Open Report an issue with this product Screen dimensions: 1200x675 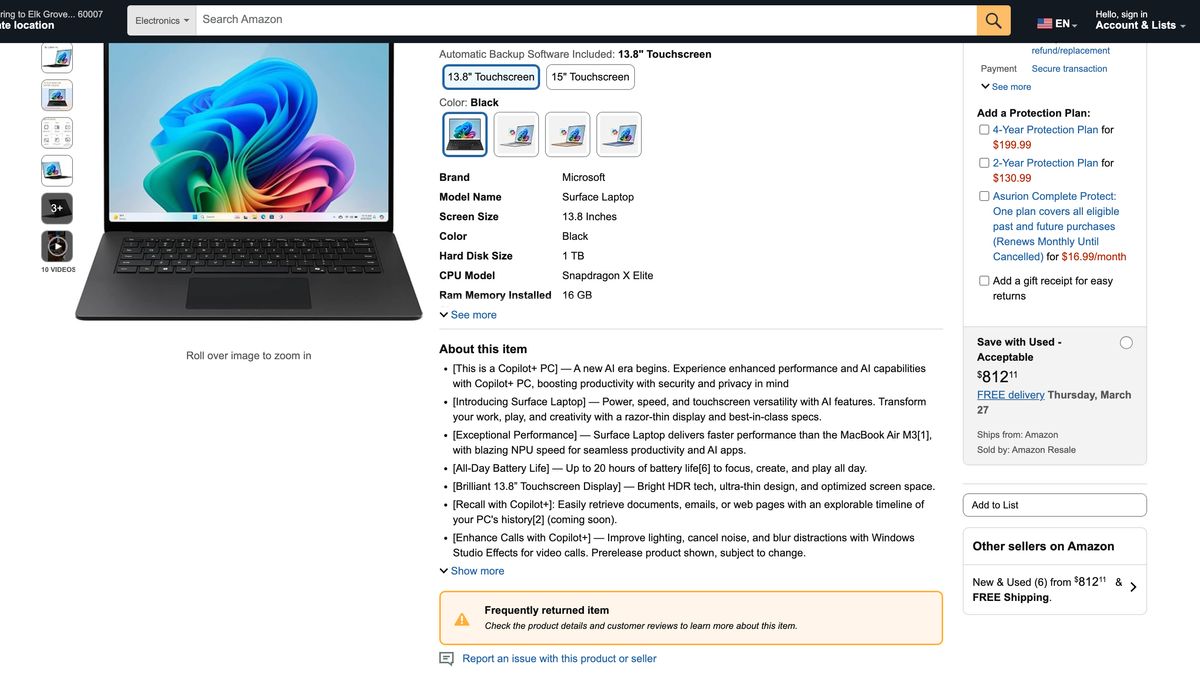coord(559,659)
